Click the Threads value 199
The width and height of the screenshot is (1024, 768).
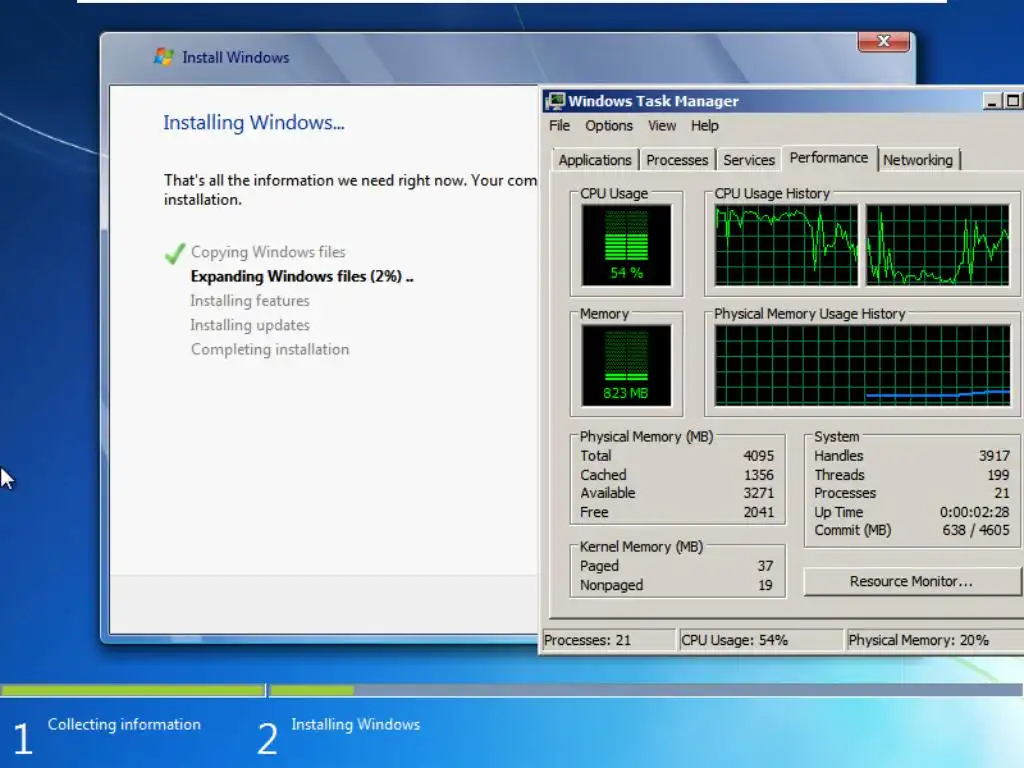click(x=998, y=475)
